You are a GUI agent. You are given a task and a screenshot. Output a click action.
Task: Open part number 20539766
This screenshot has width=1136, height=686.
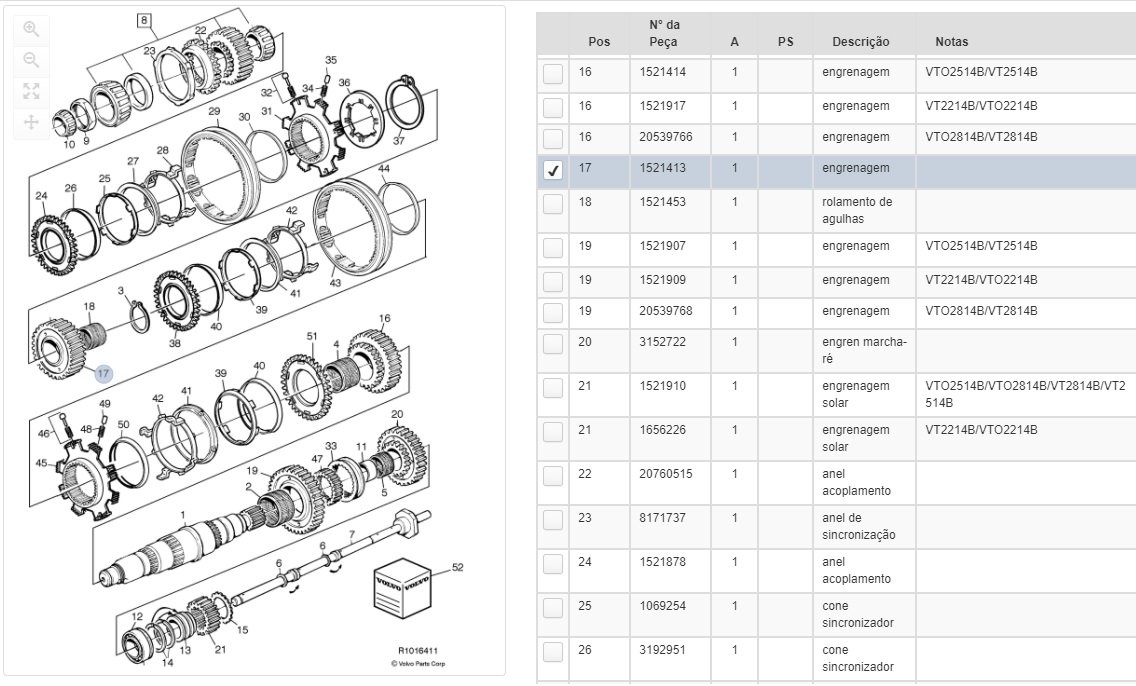point(666,137)
